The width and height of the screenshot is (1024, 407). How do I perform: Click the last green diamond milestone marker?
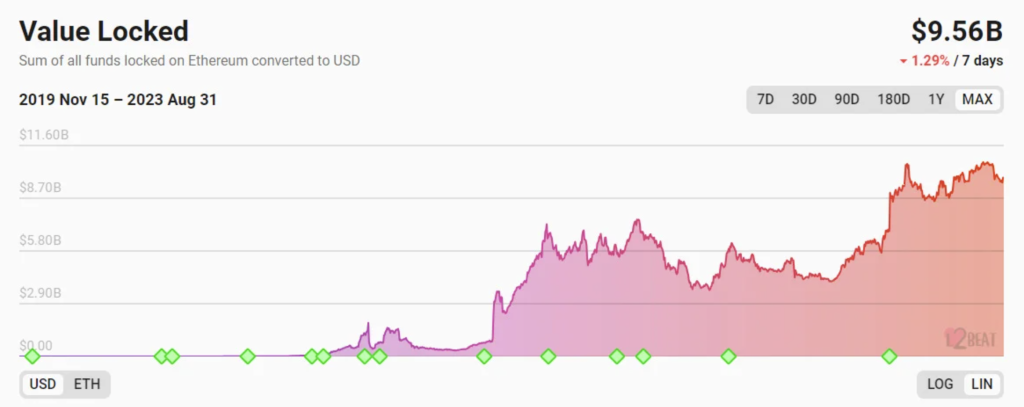tap(889, 356)
